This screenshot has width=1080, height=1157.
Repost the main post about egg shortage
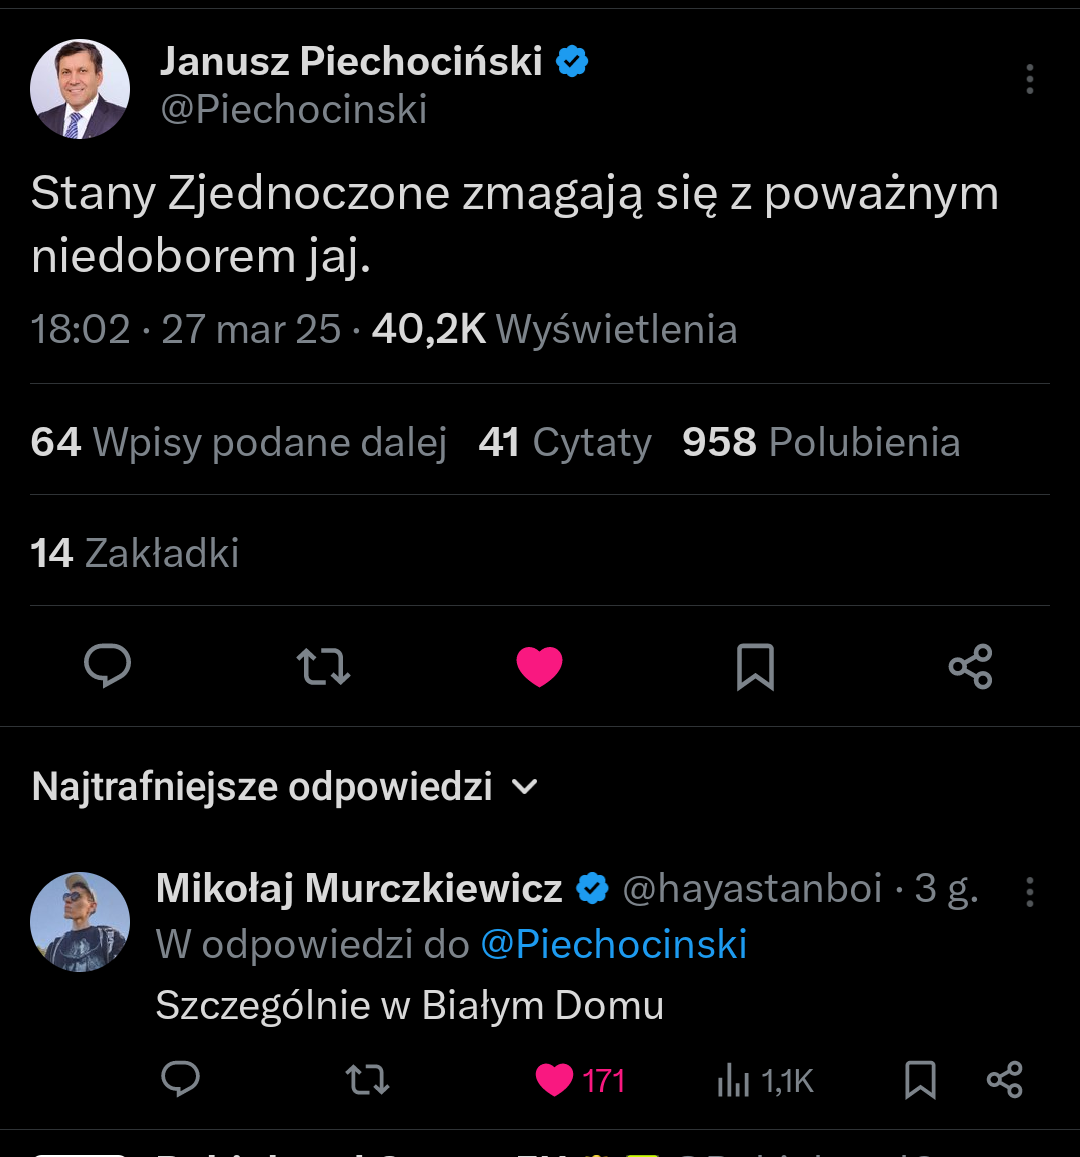click(x=323, y=666)
